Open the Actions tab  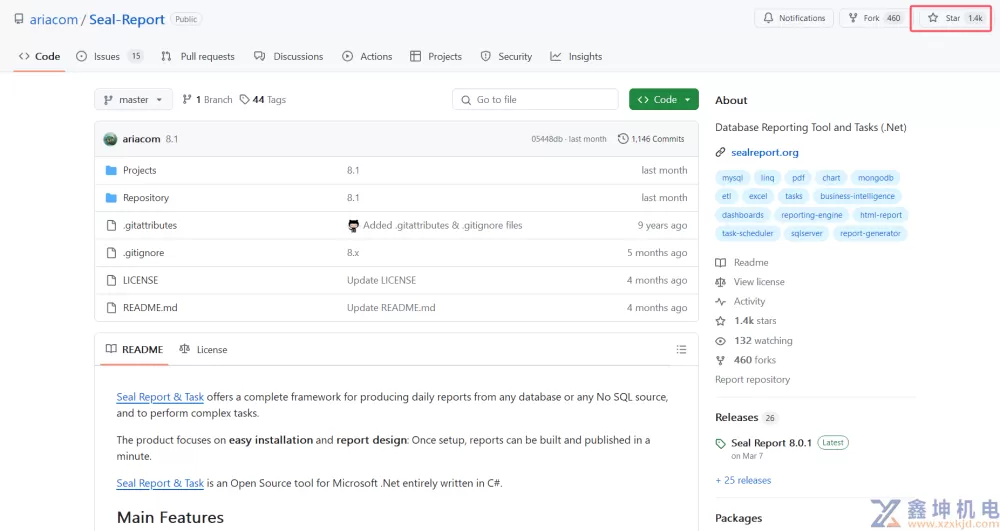(367, 57)
